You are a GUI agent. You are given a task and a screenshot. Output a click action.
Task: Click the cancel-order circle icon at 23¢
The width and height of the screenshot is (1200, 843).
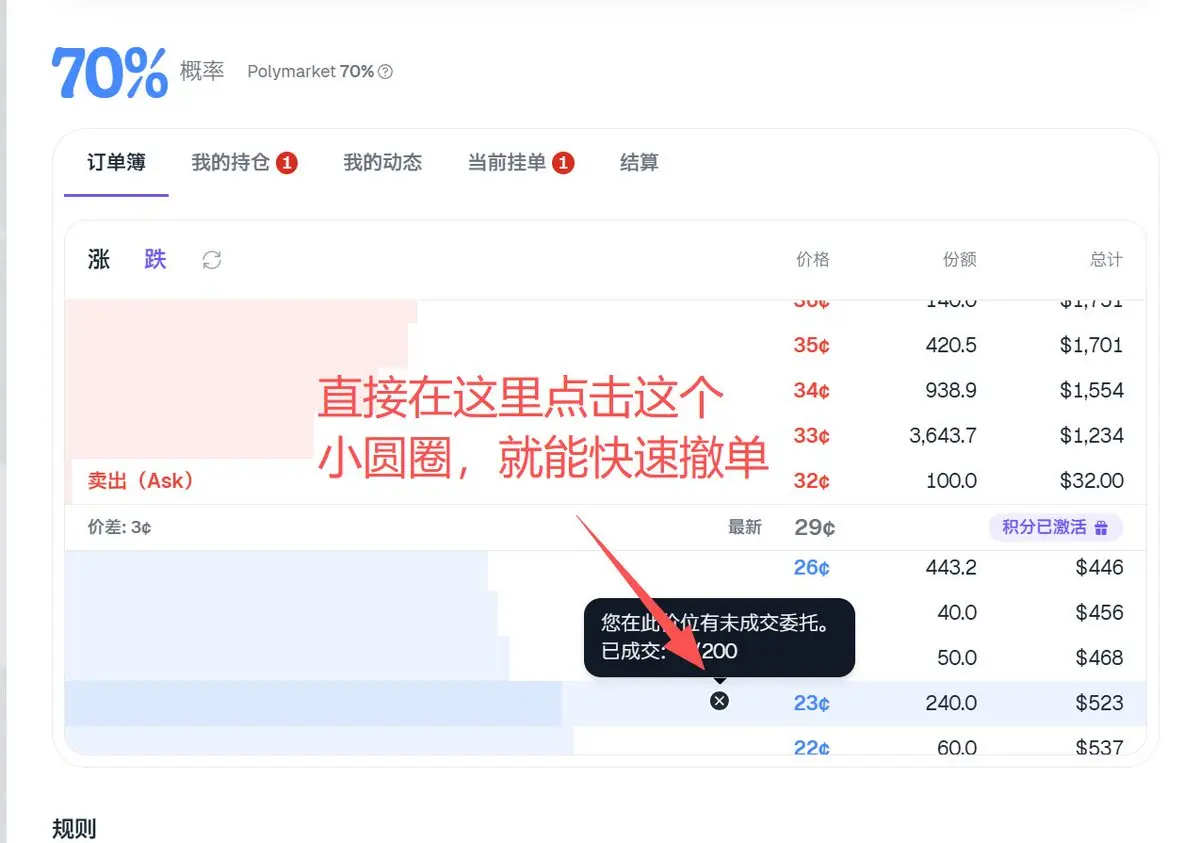click(719, 701)
